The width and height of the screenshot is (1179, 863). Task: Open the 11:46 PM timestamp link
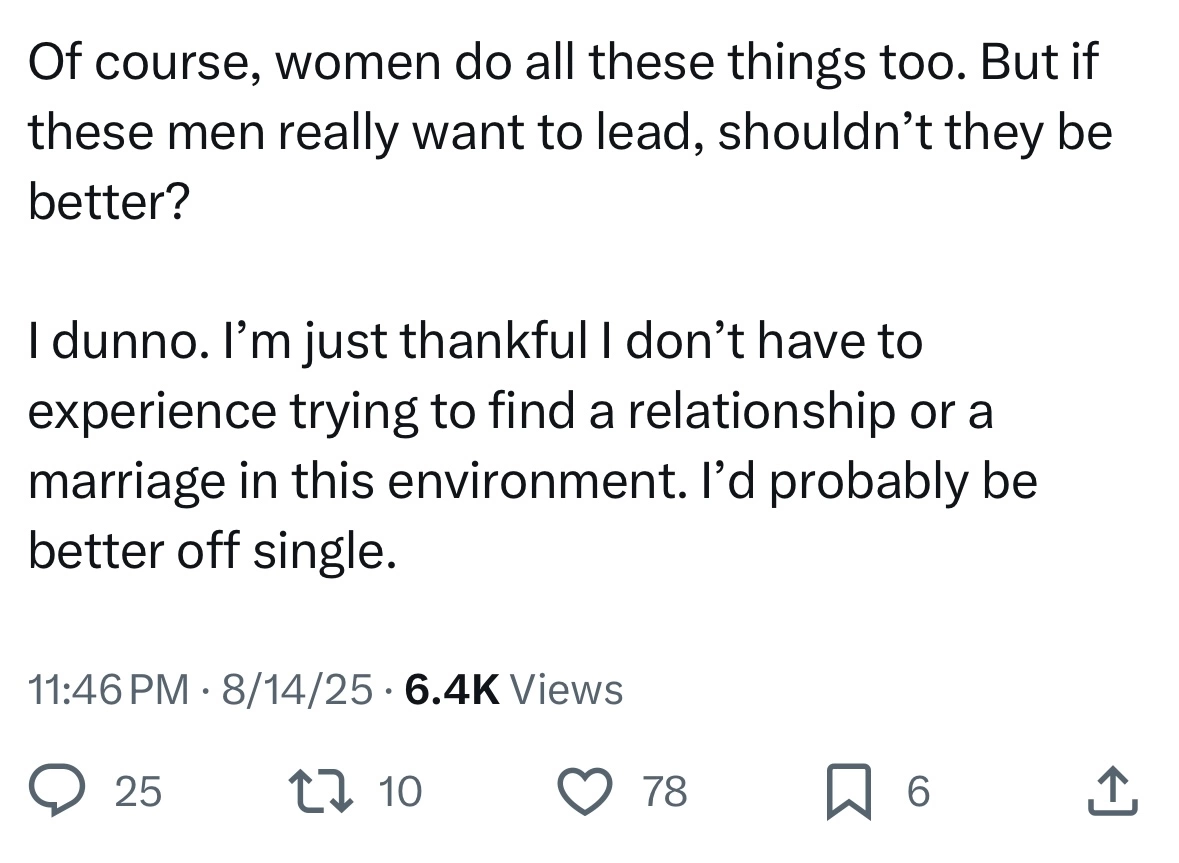click(108, 689)
